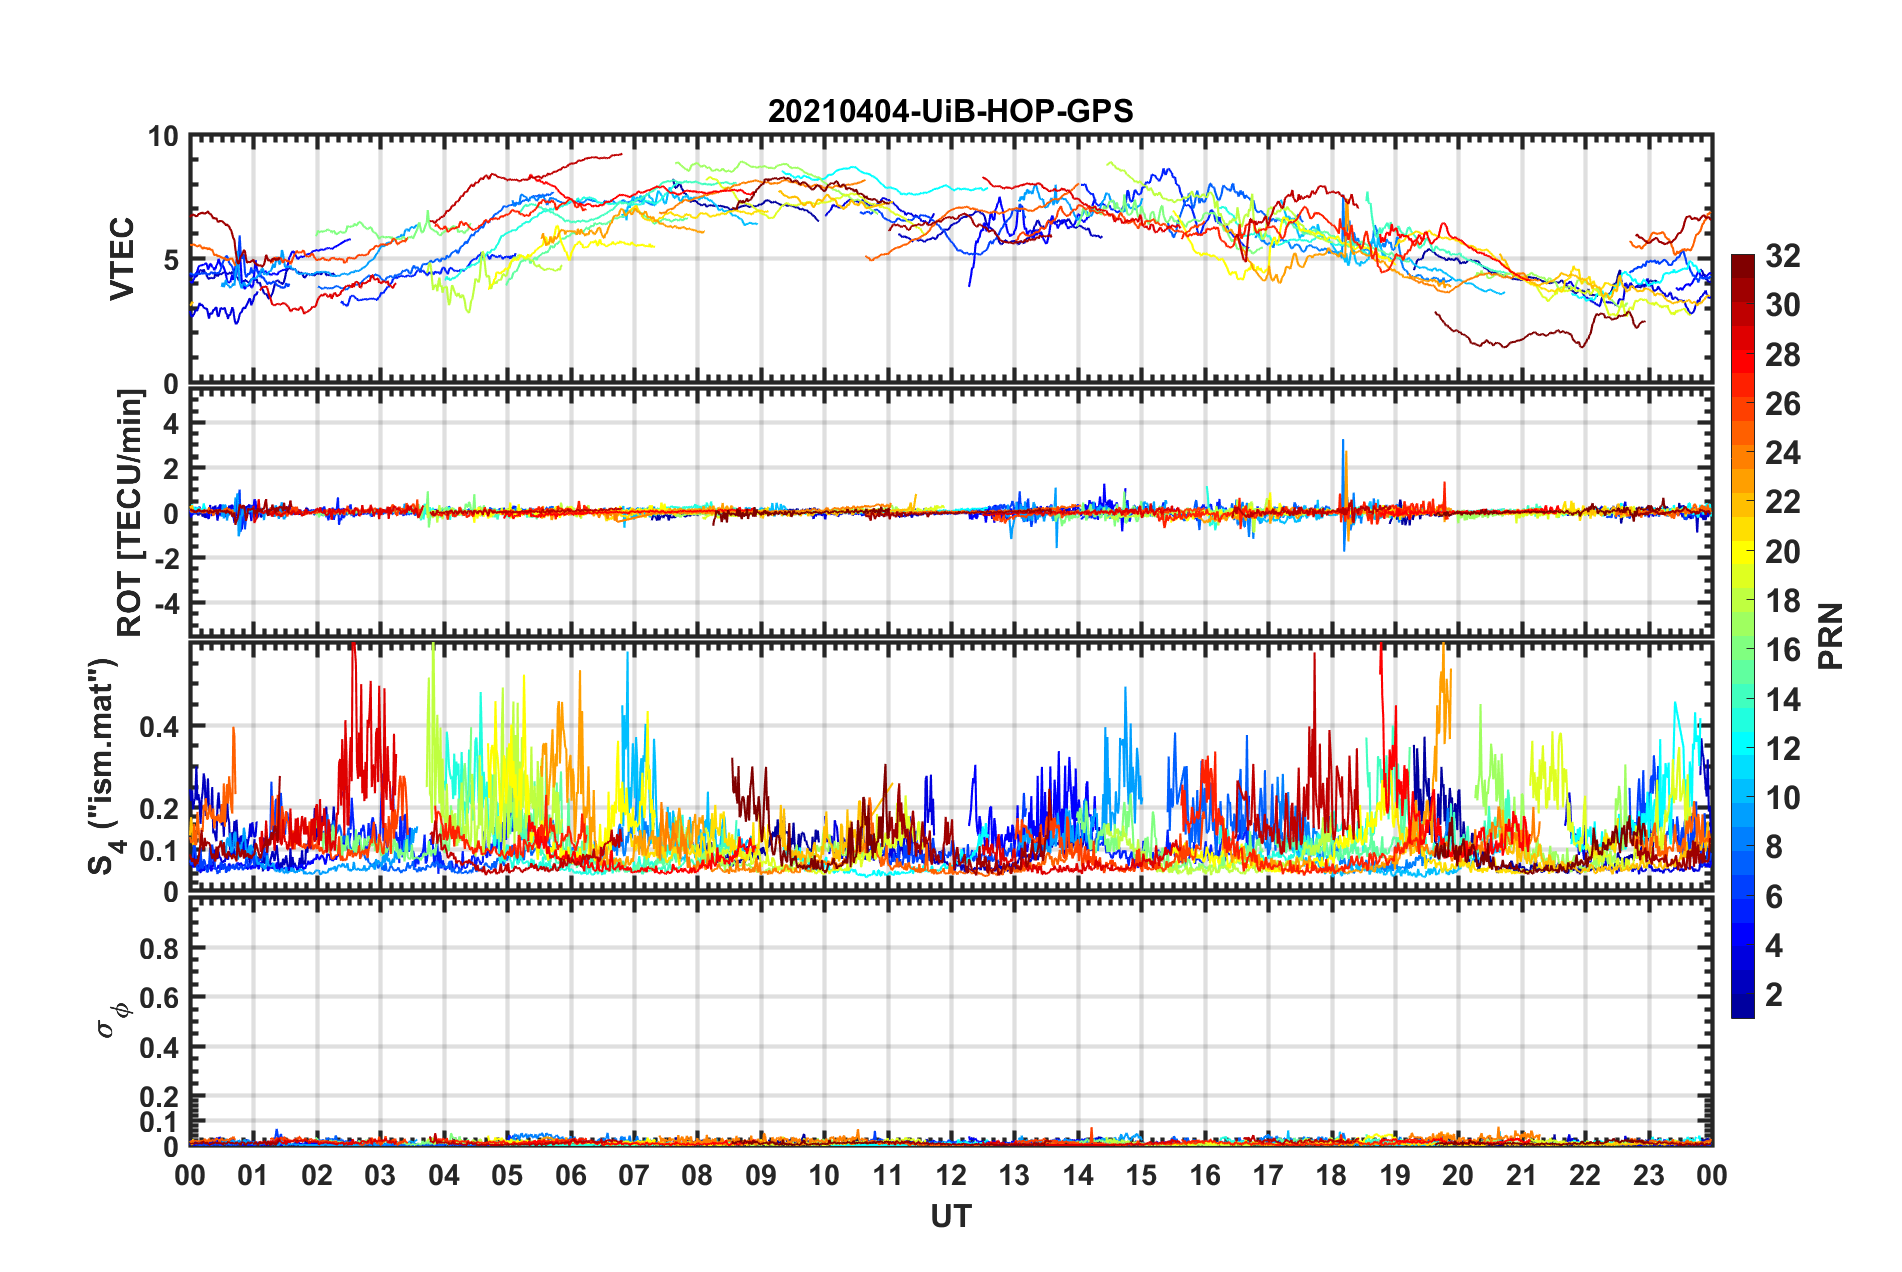Click the "32" label on the PRN colorbar
This screenshot has height=1272, width=1902.
pyautogui.click(x=1782, y=256)
